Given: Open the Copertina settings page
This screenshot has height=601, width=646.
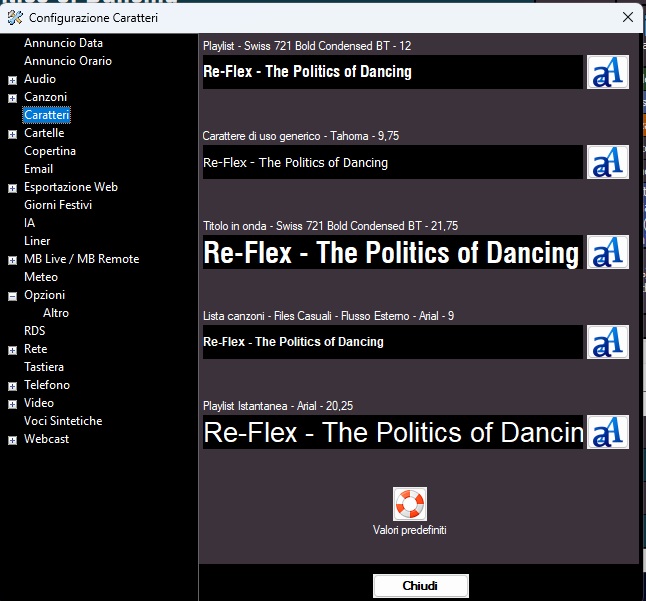Looking at the screenshot, I should [50, 151].
